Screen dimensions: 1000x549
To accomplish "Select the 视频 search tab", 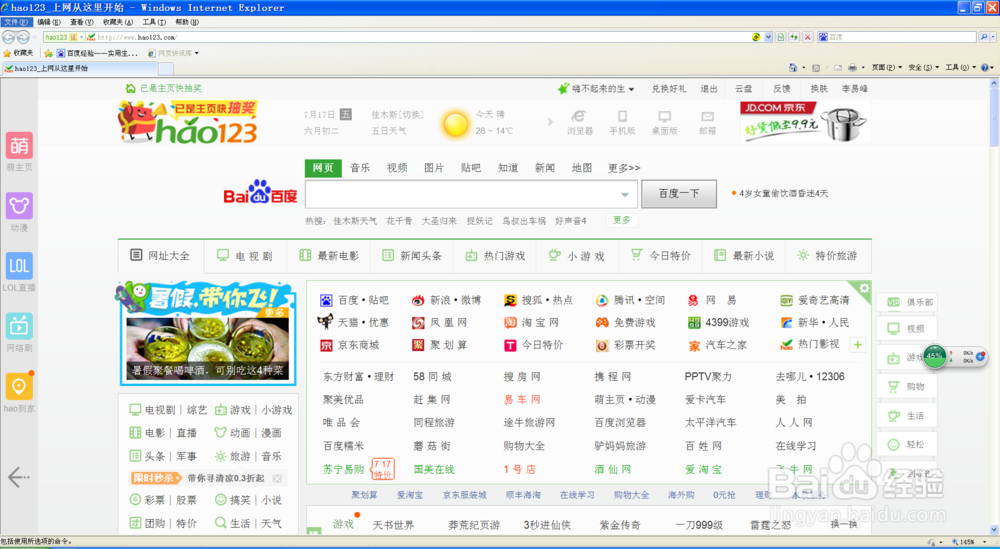I will (397, 168).
